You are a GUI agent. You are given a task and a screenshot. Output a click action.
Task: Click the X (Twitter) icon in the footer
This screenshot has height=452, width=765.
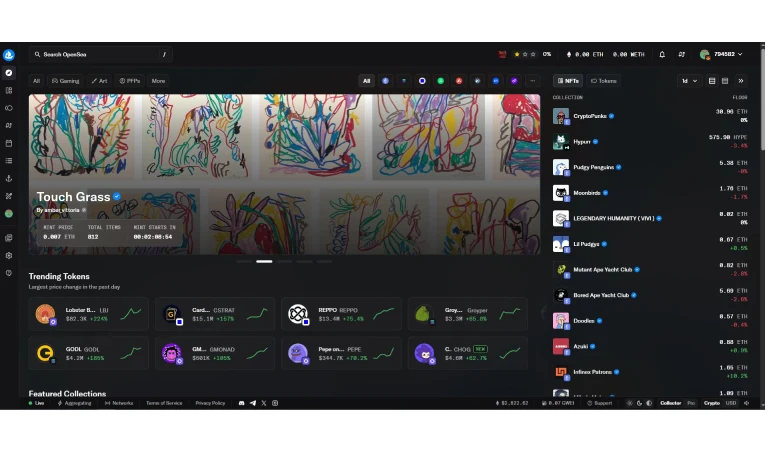(x=264, y=403)
